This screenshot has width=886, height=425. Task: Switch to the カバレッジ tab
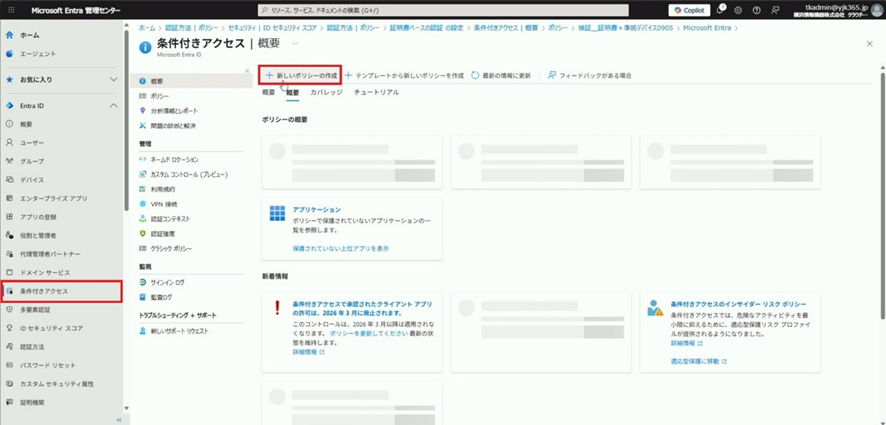(326, 92)
